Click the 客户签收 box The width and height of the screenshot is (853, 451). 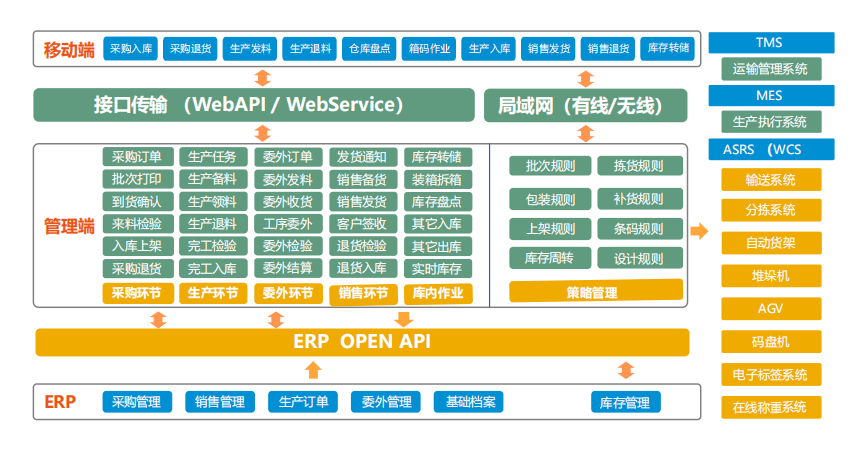(x=361, y=223)
